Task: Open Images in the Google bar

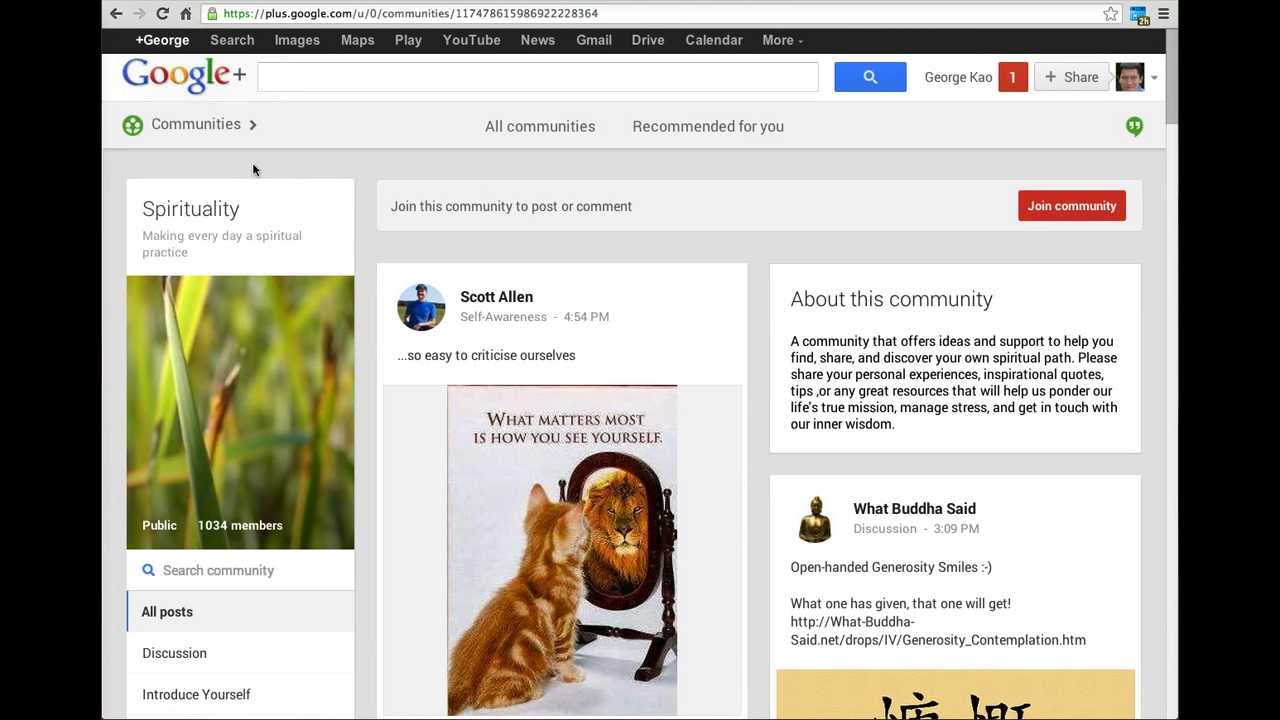Action: [297, 40]
